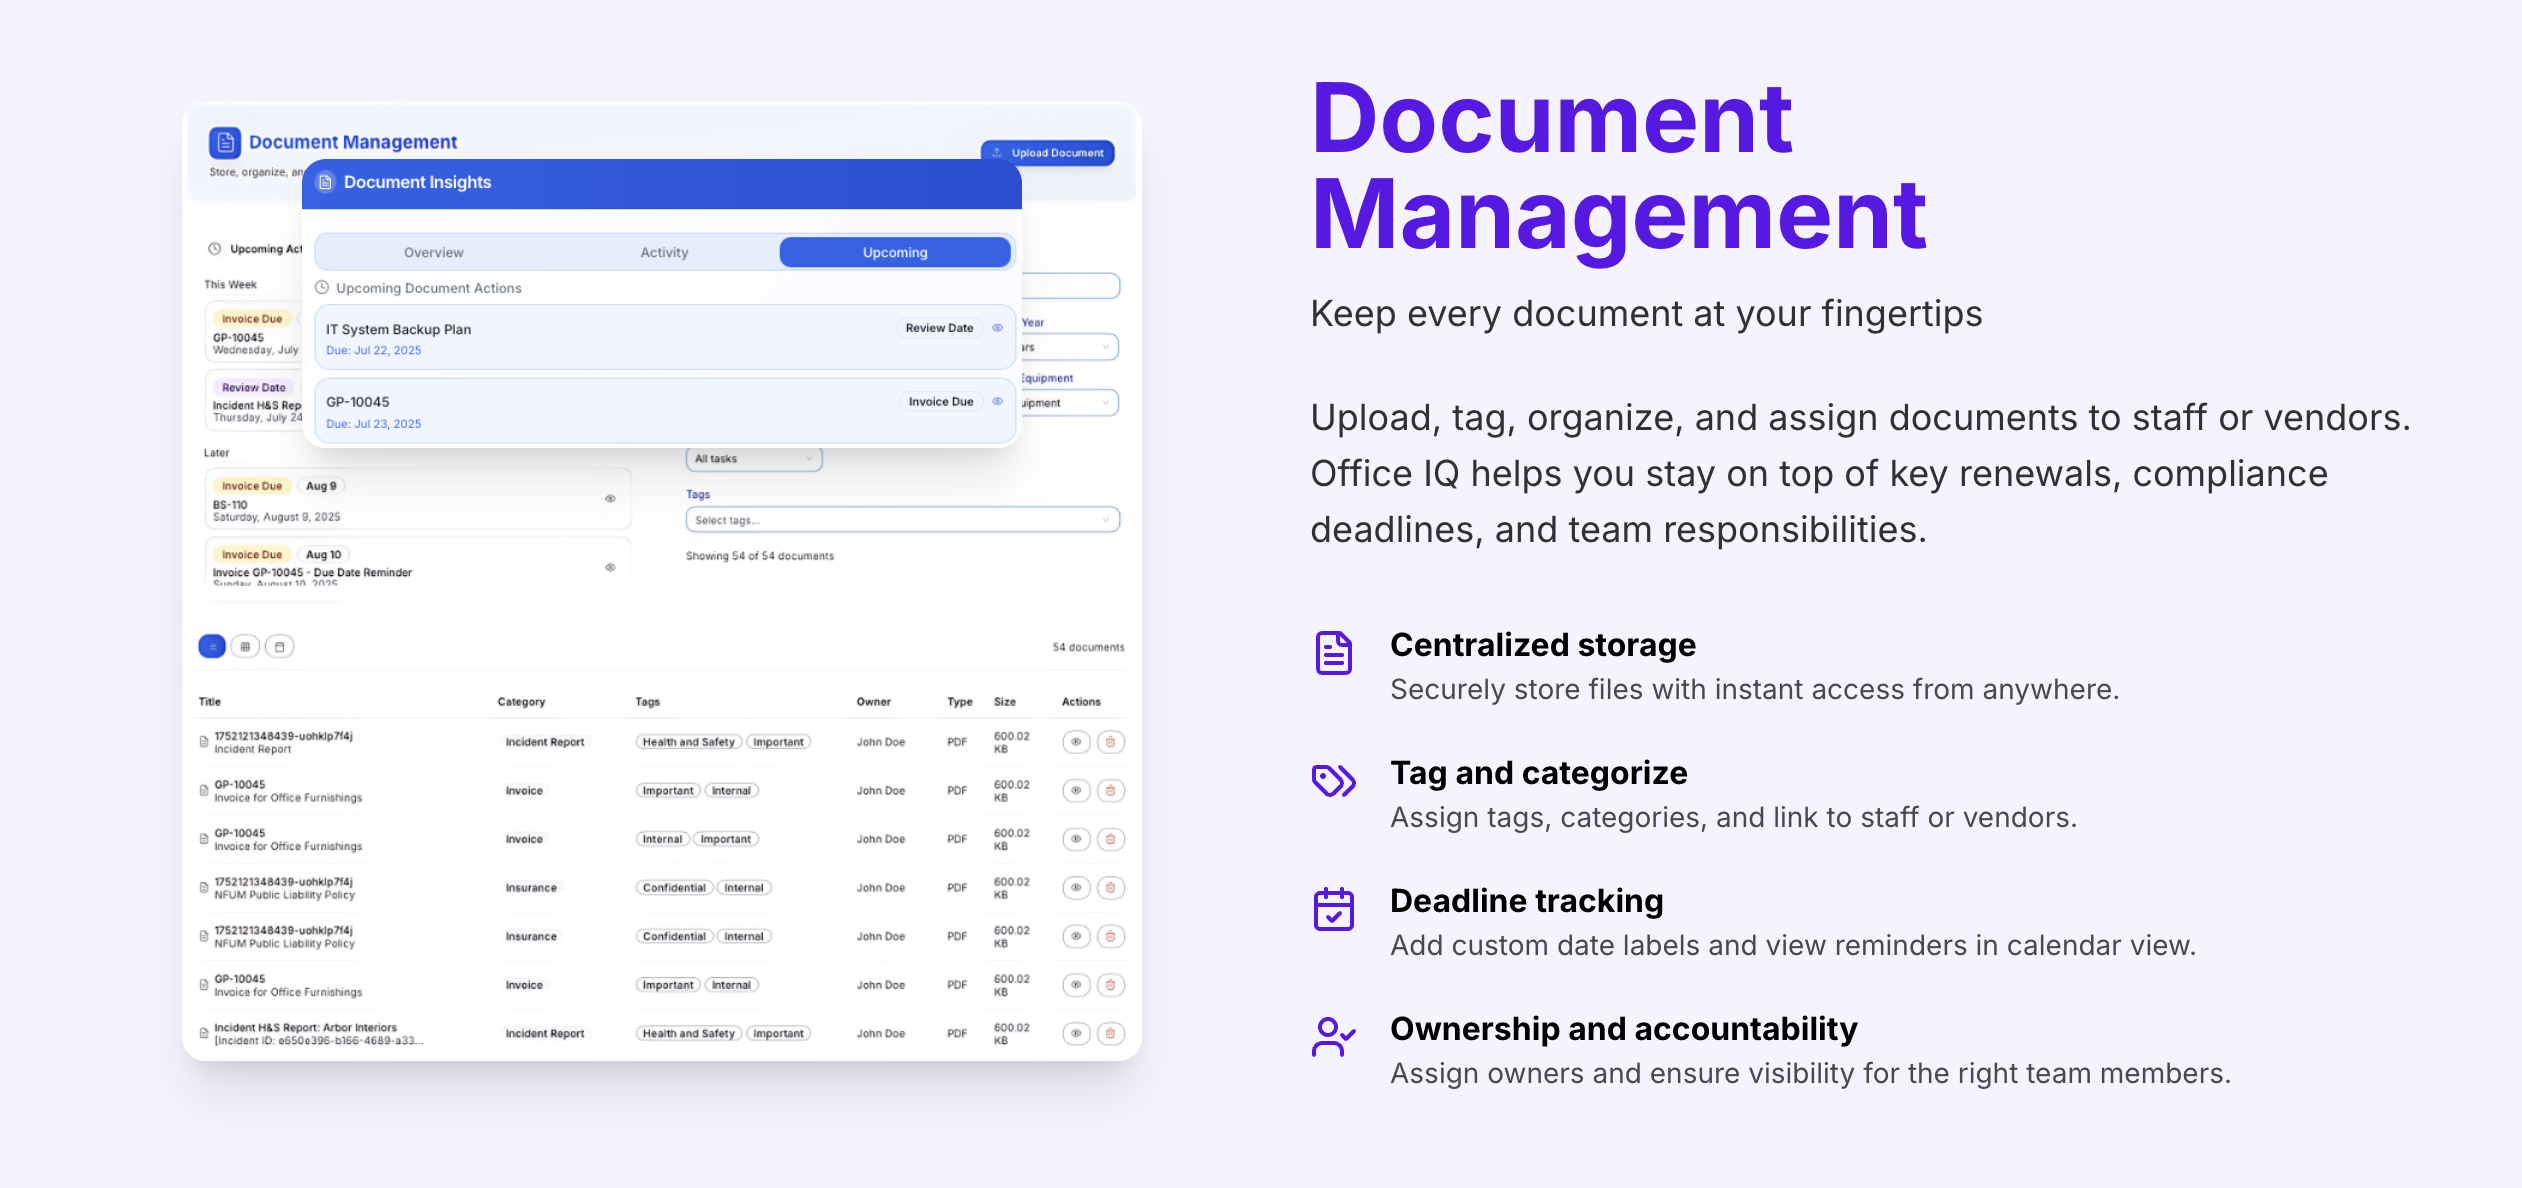2522x1188 pixels.
Task: Click the Deadline tracking calendar icon
Action: (x=1333, y=909)
